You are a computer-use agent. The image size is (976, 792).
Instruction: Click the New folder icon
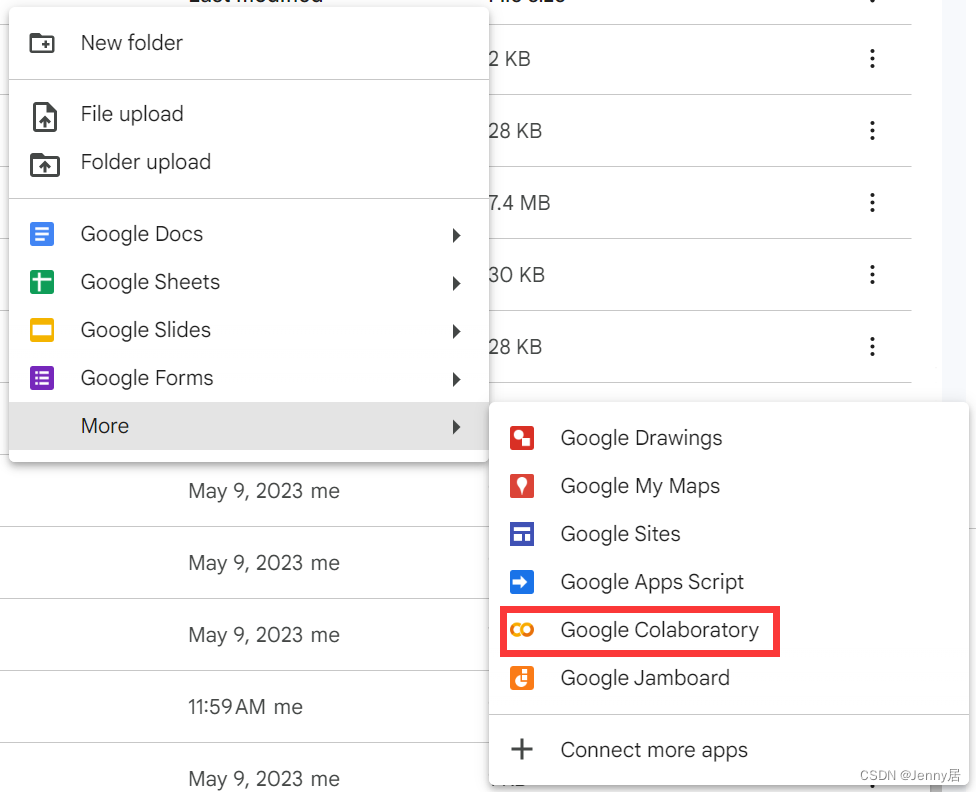(42, 43)
